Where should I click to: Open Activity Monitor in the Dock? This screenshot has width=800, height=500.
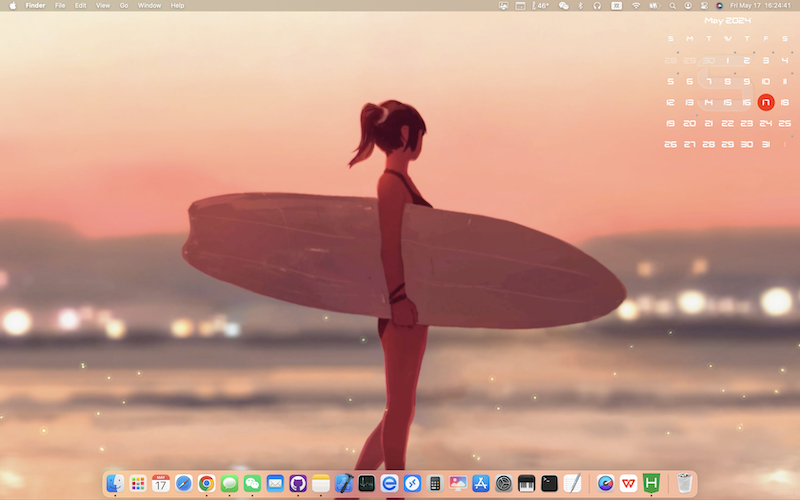coord(366,483)
